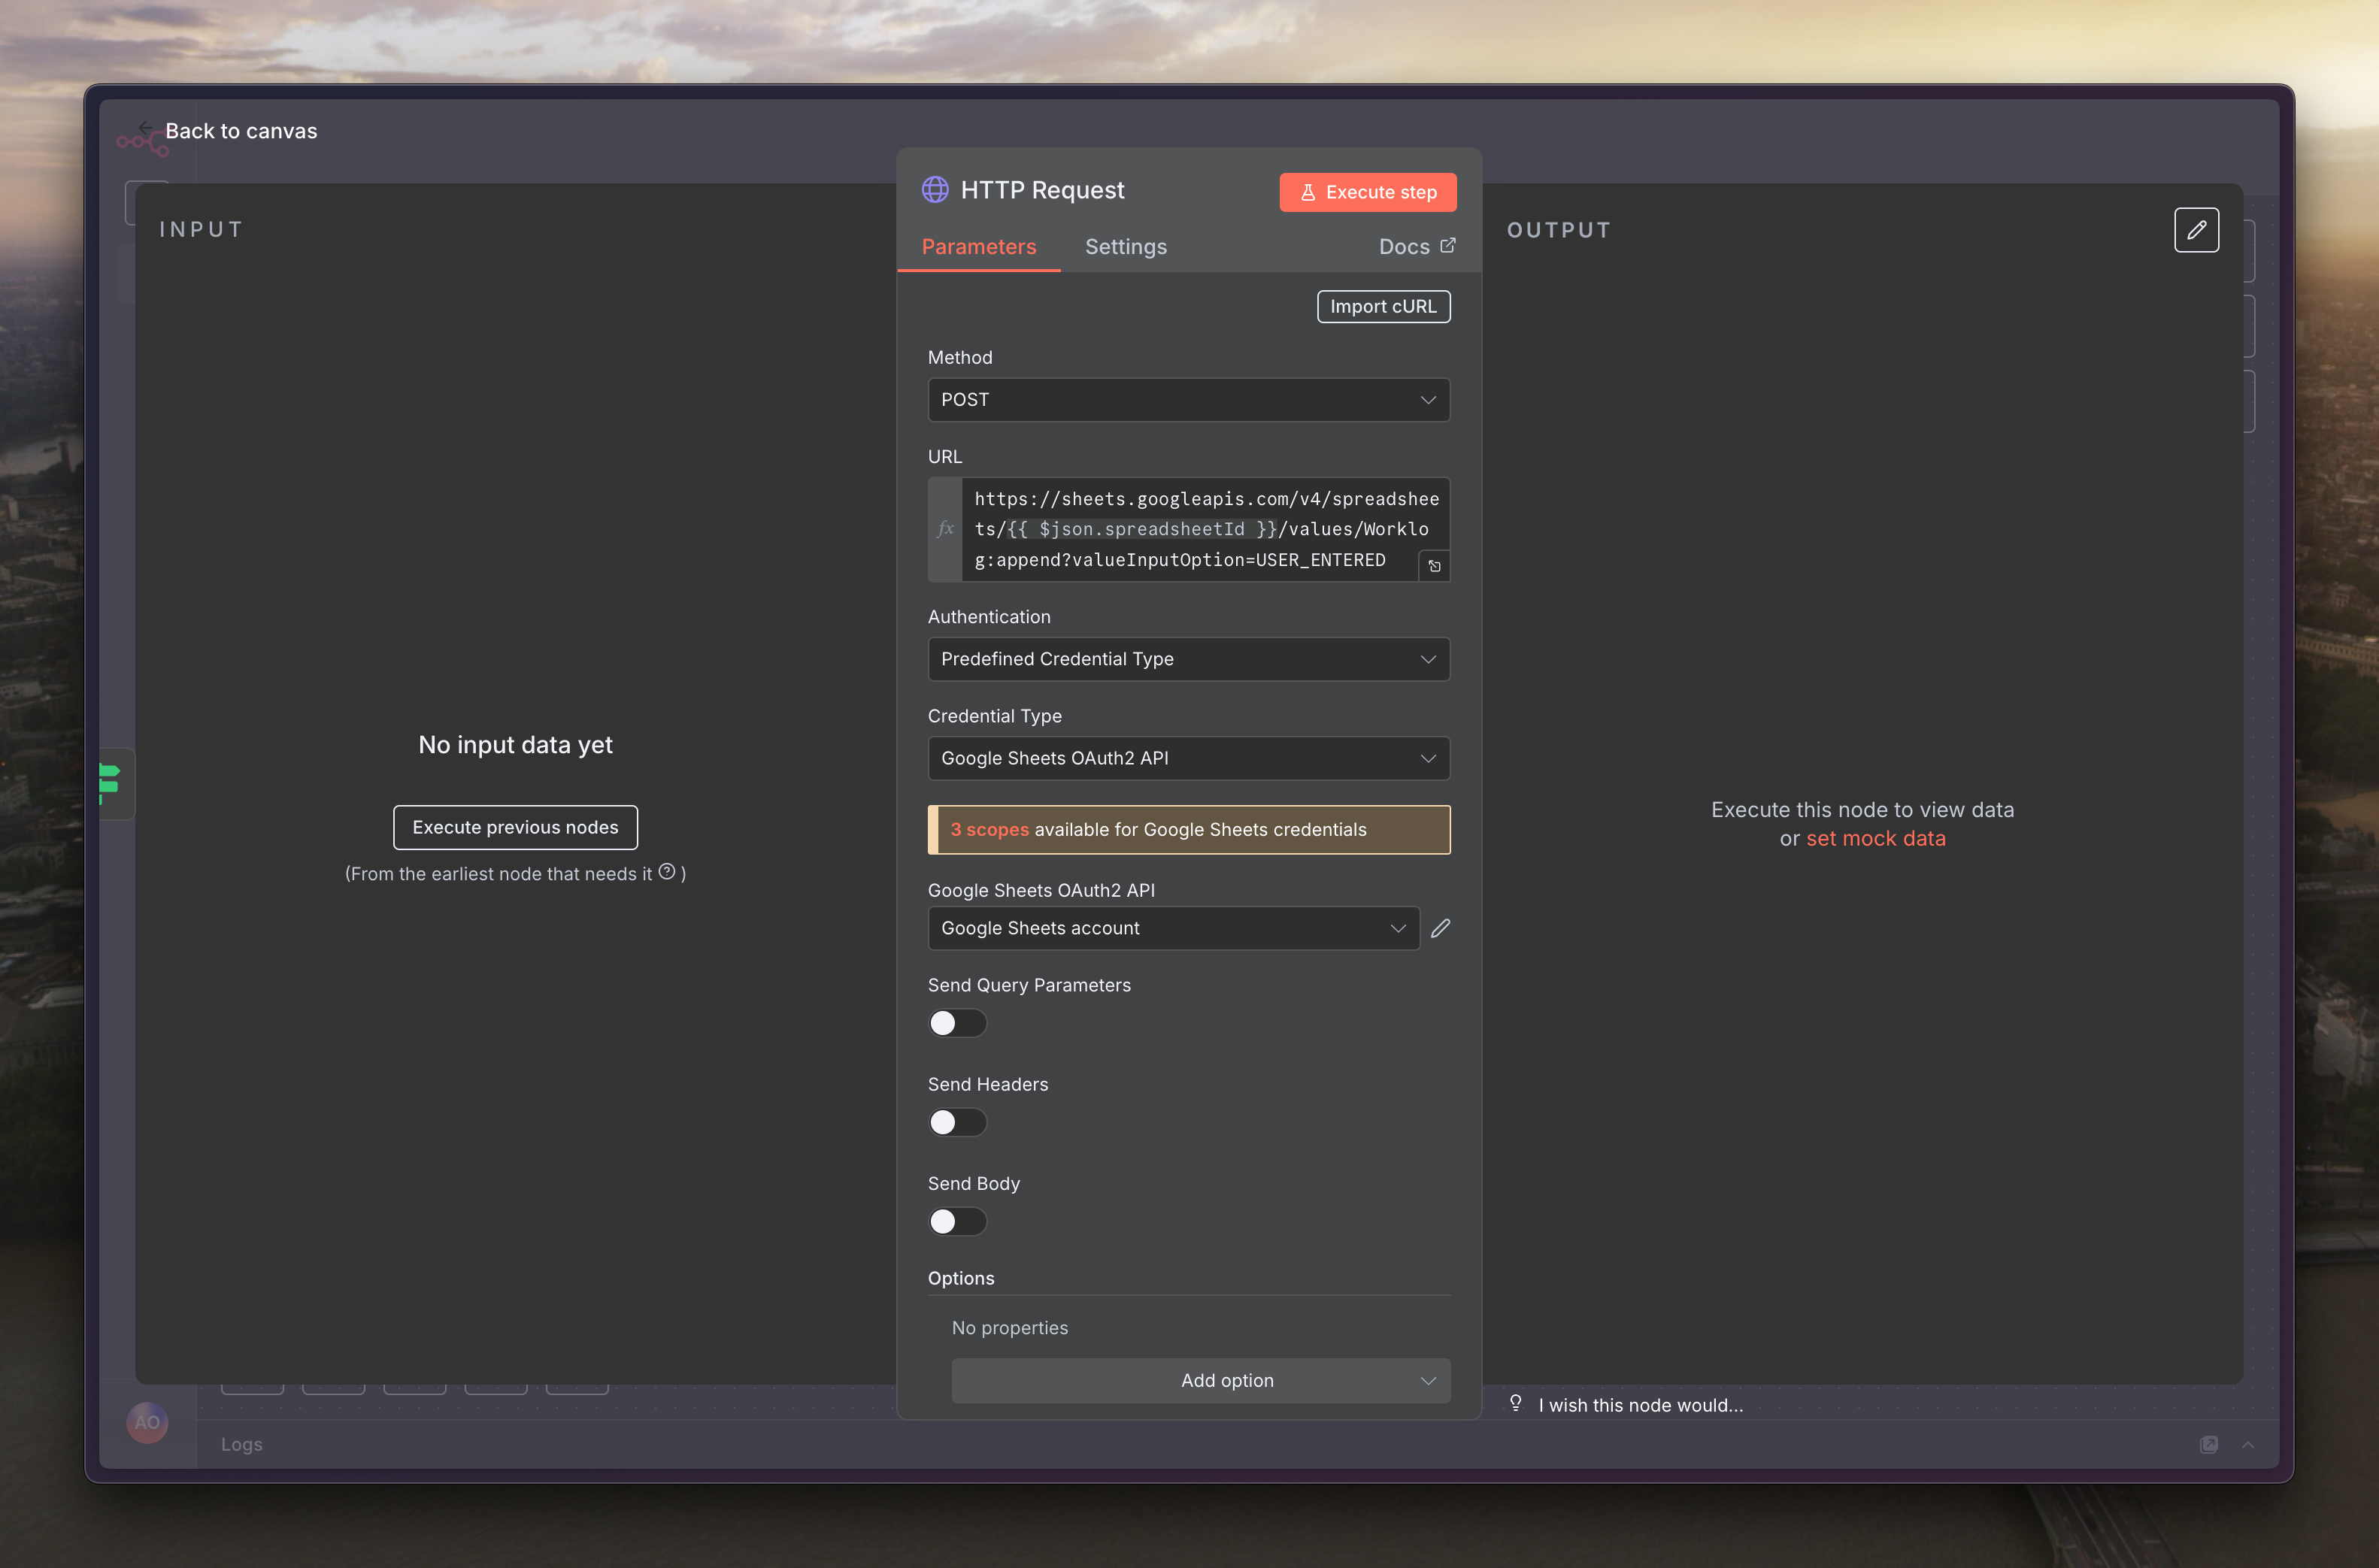Screen dimensions: 2379x1568
Task: Click the back arrow to canvas
Action: tap(146, 129)
